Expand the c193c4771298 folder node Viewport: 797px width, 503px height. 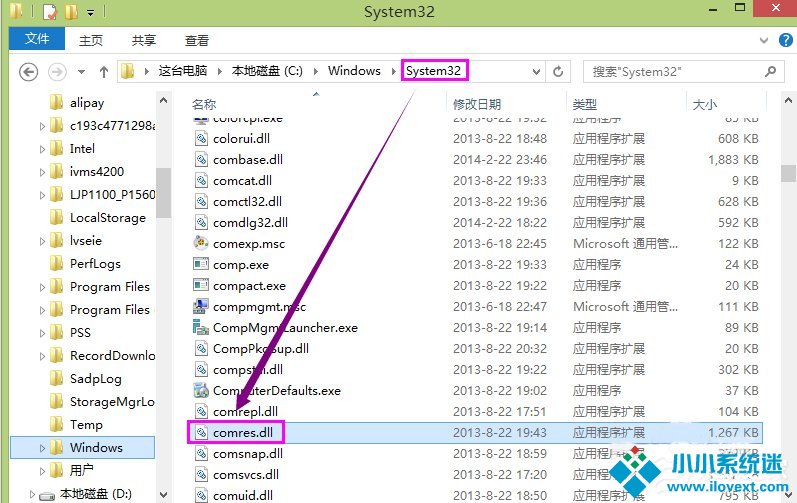[43, 125]
